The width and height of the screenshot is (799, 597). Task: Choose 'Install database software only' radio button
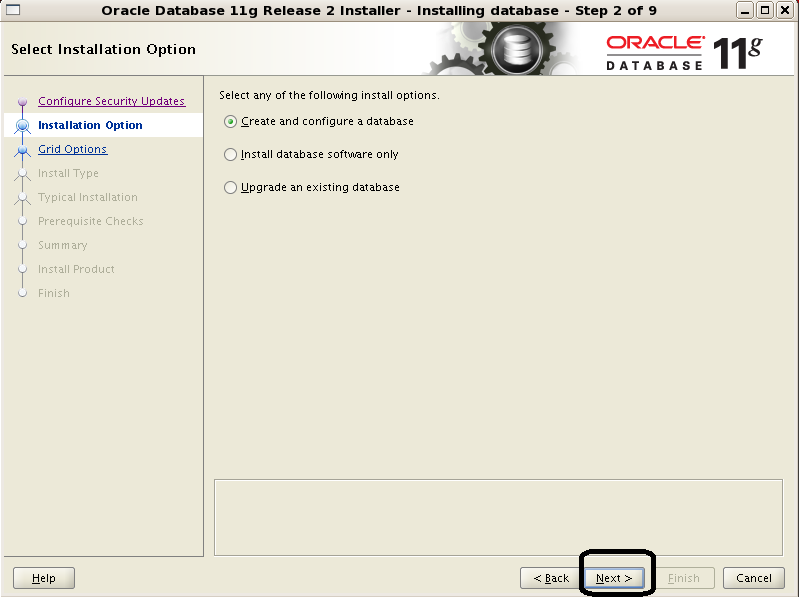pyautogui.click(x=231, y=155)
